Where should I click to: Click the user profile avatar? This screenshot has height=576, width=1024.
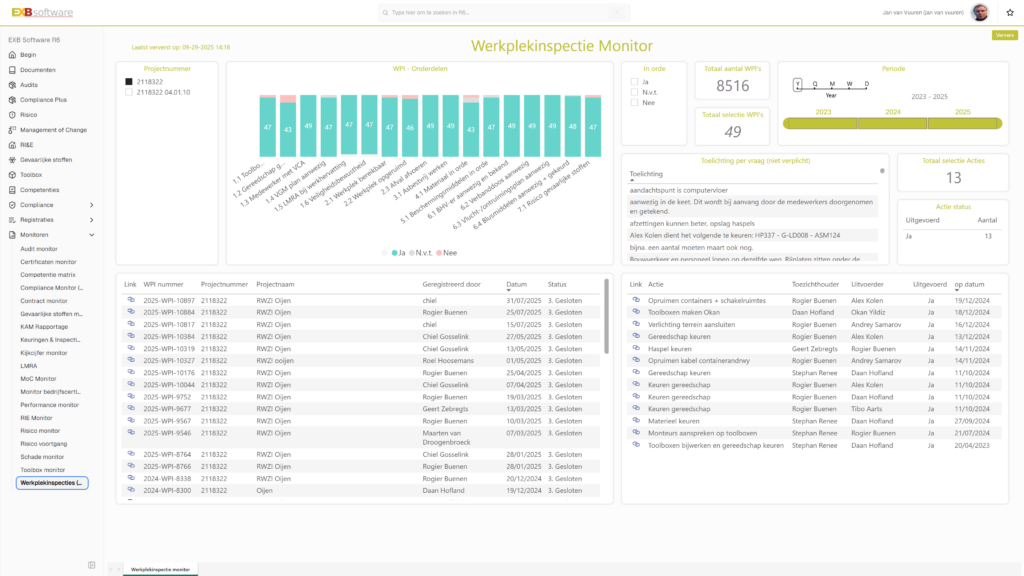pyautogui.click(x=981, y=13)
